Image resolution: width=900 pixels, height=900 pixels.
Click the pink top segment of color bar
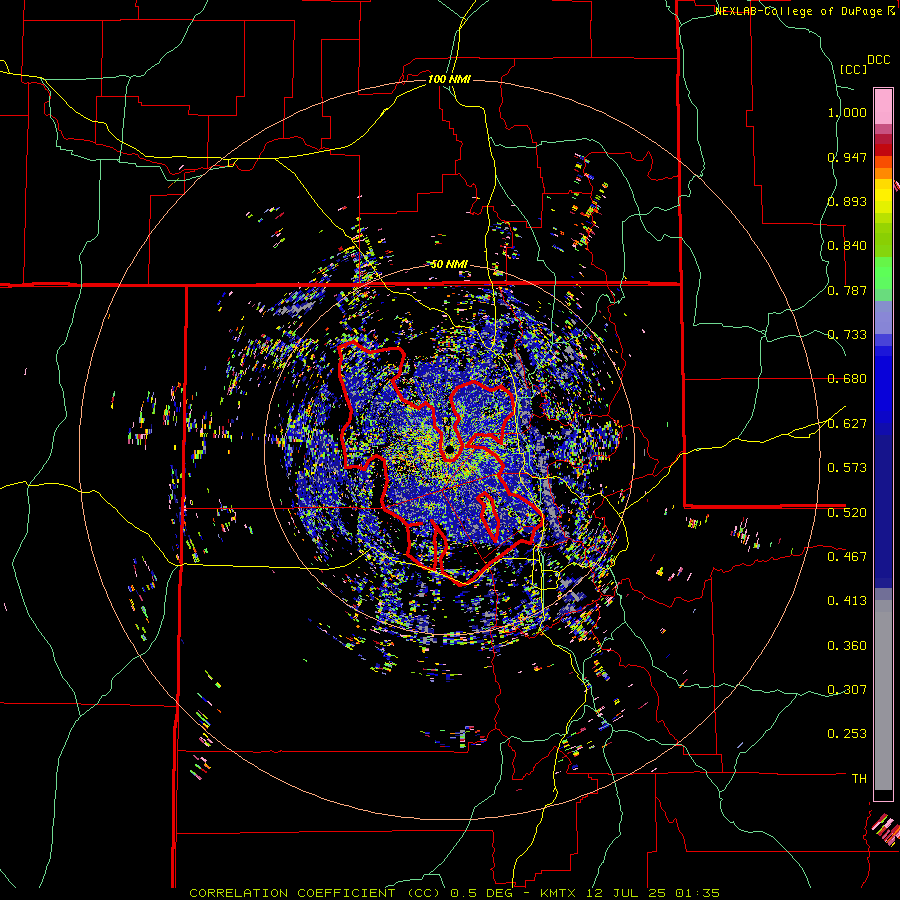(x=883, y=106)
